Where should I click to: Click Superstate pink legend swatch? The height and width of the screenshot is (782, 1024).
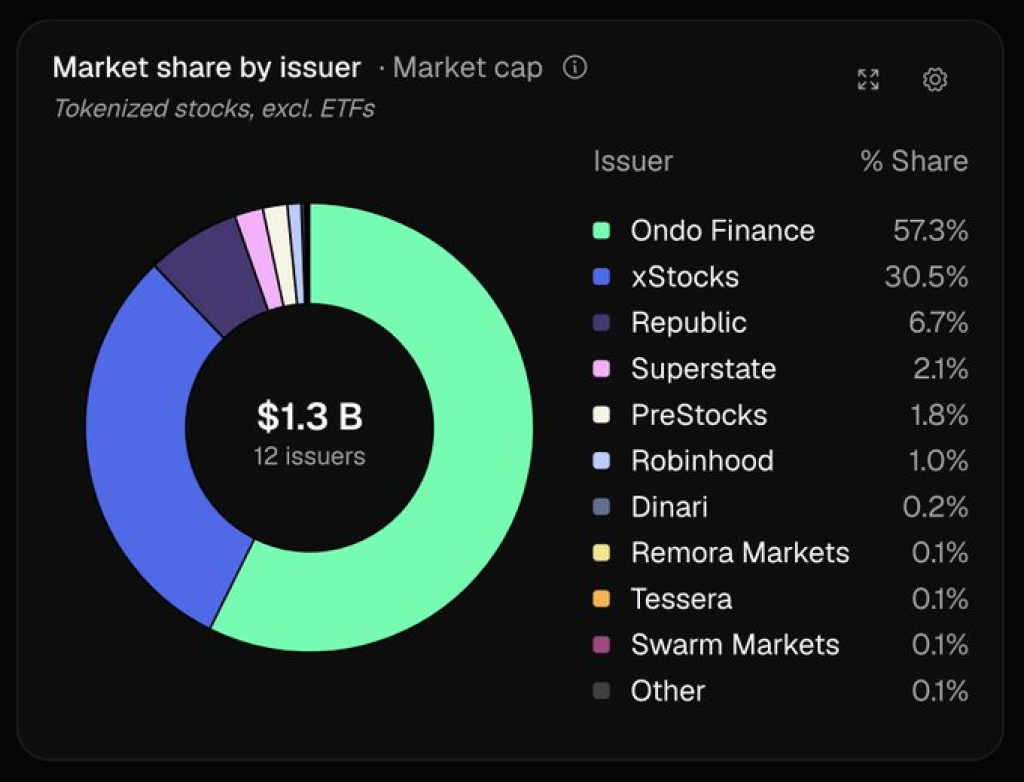601,369
